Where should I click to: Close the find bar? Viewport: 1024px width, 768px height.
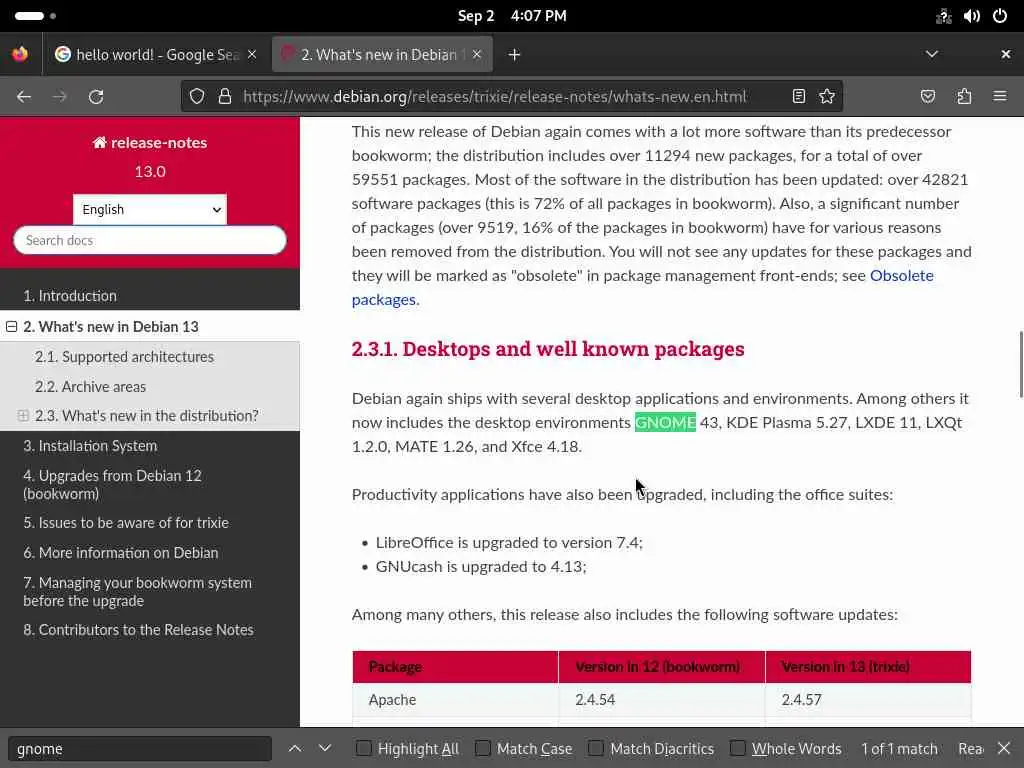(1004, 748)
